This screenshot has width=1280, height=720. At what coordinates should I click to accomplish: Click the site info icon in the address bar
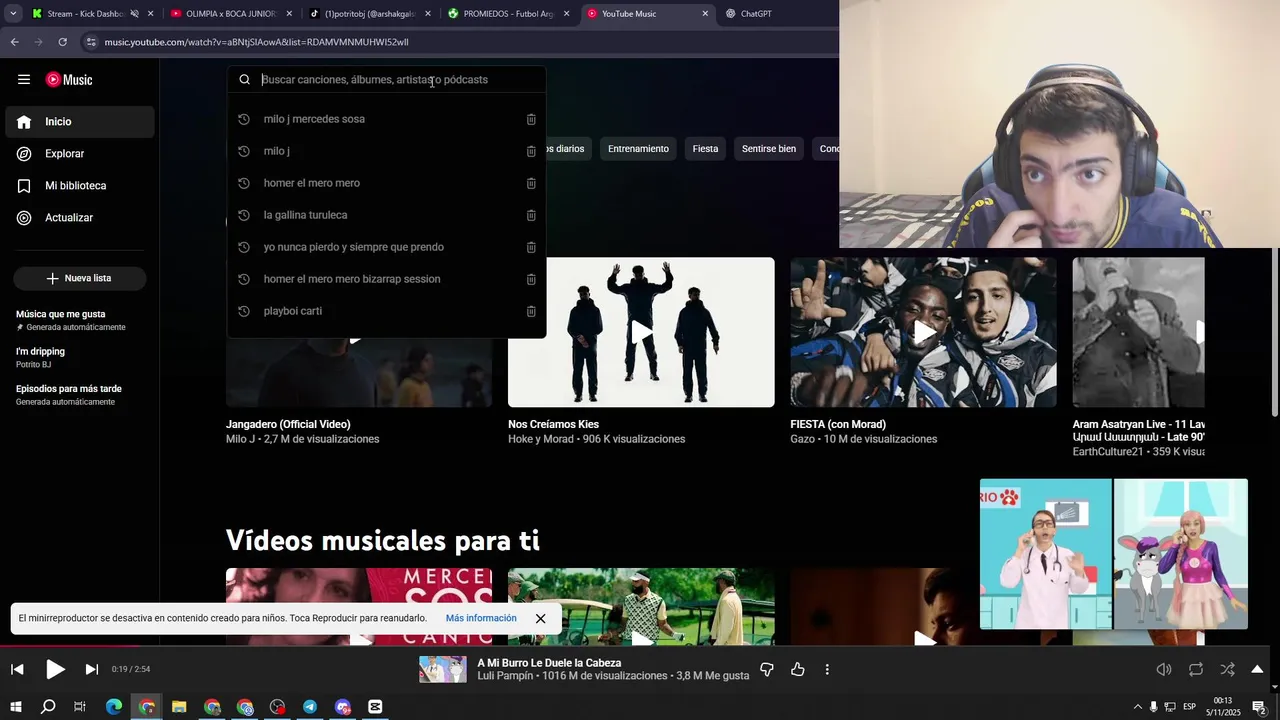click(91, 42)
